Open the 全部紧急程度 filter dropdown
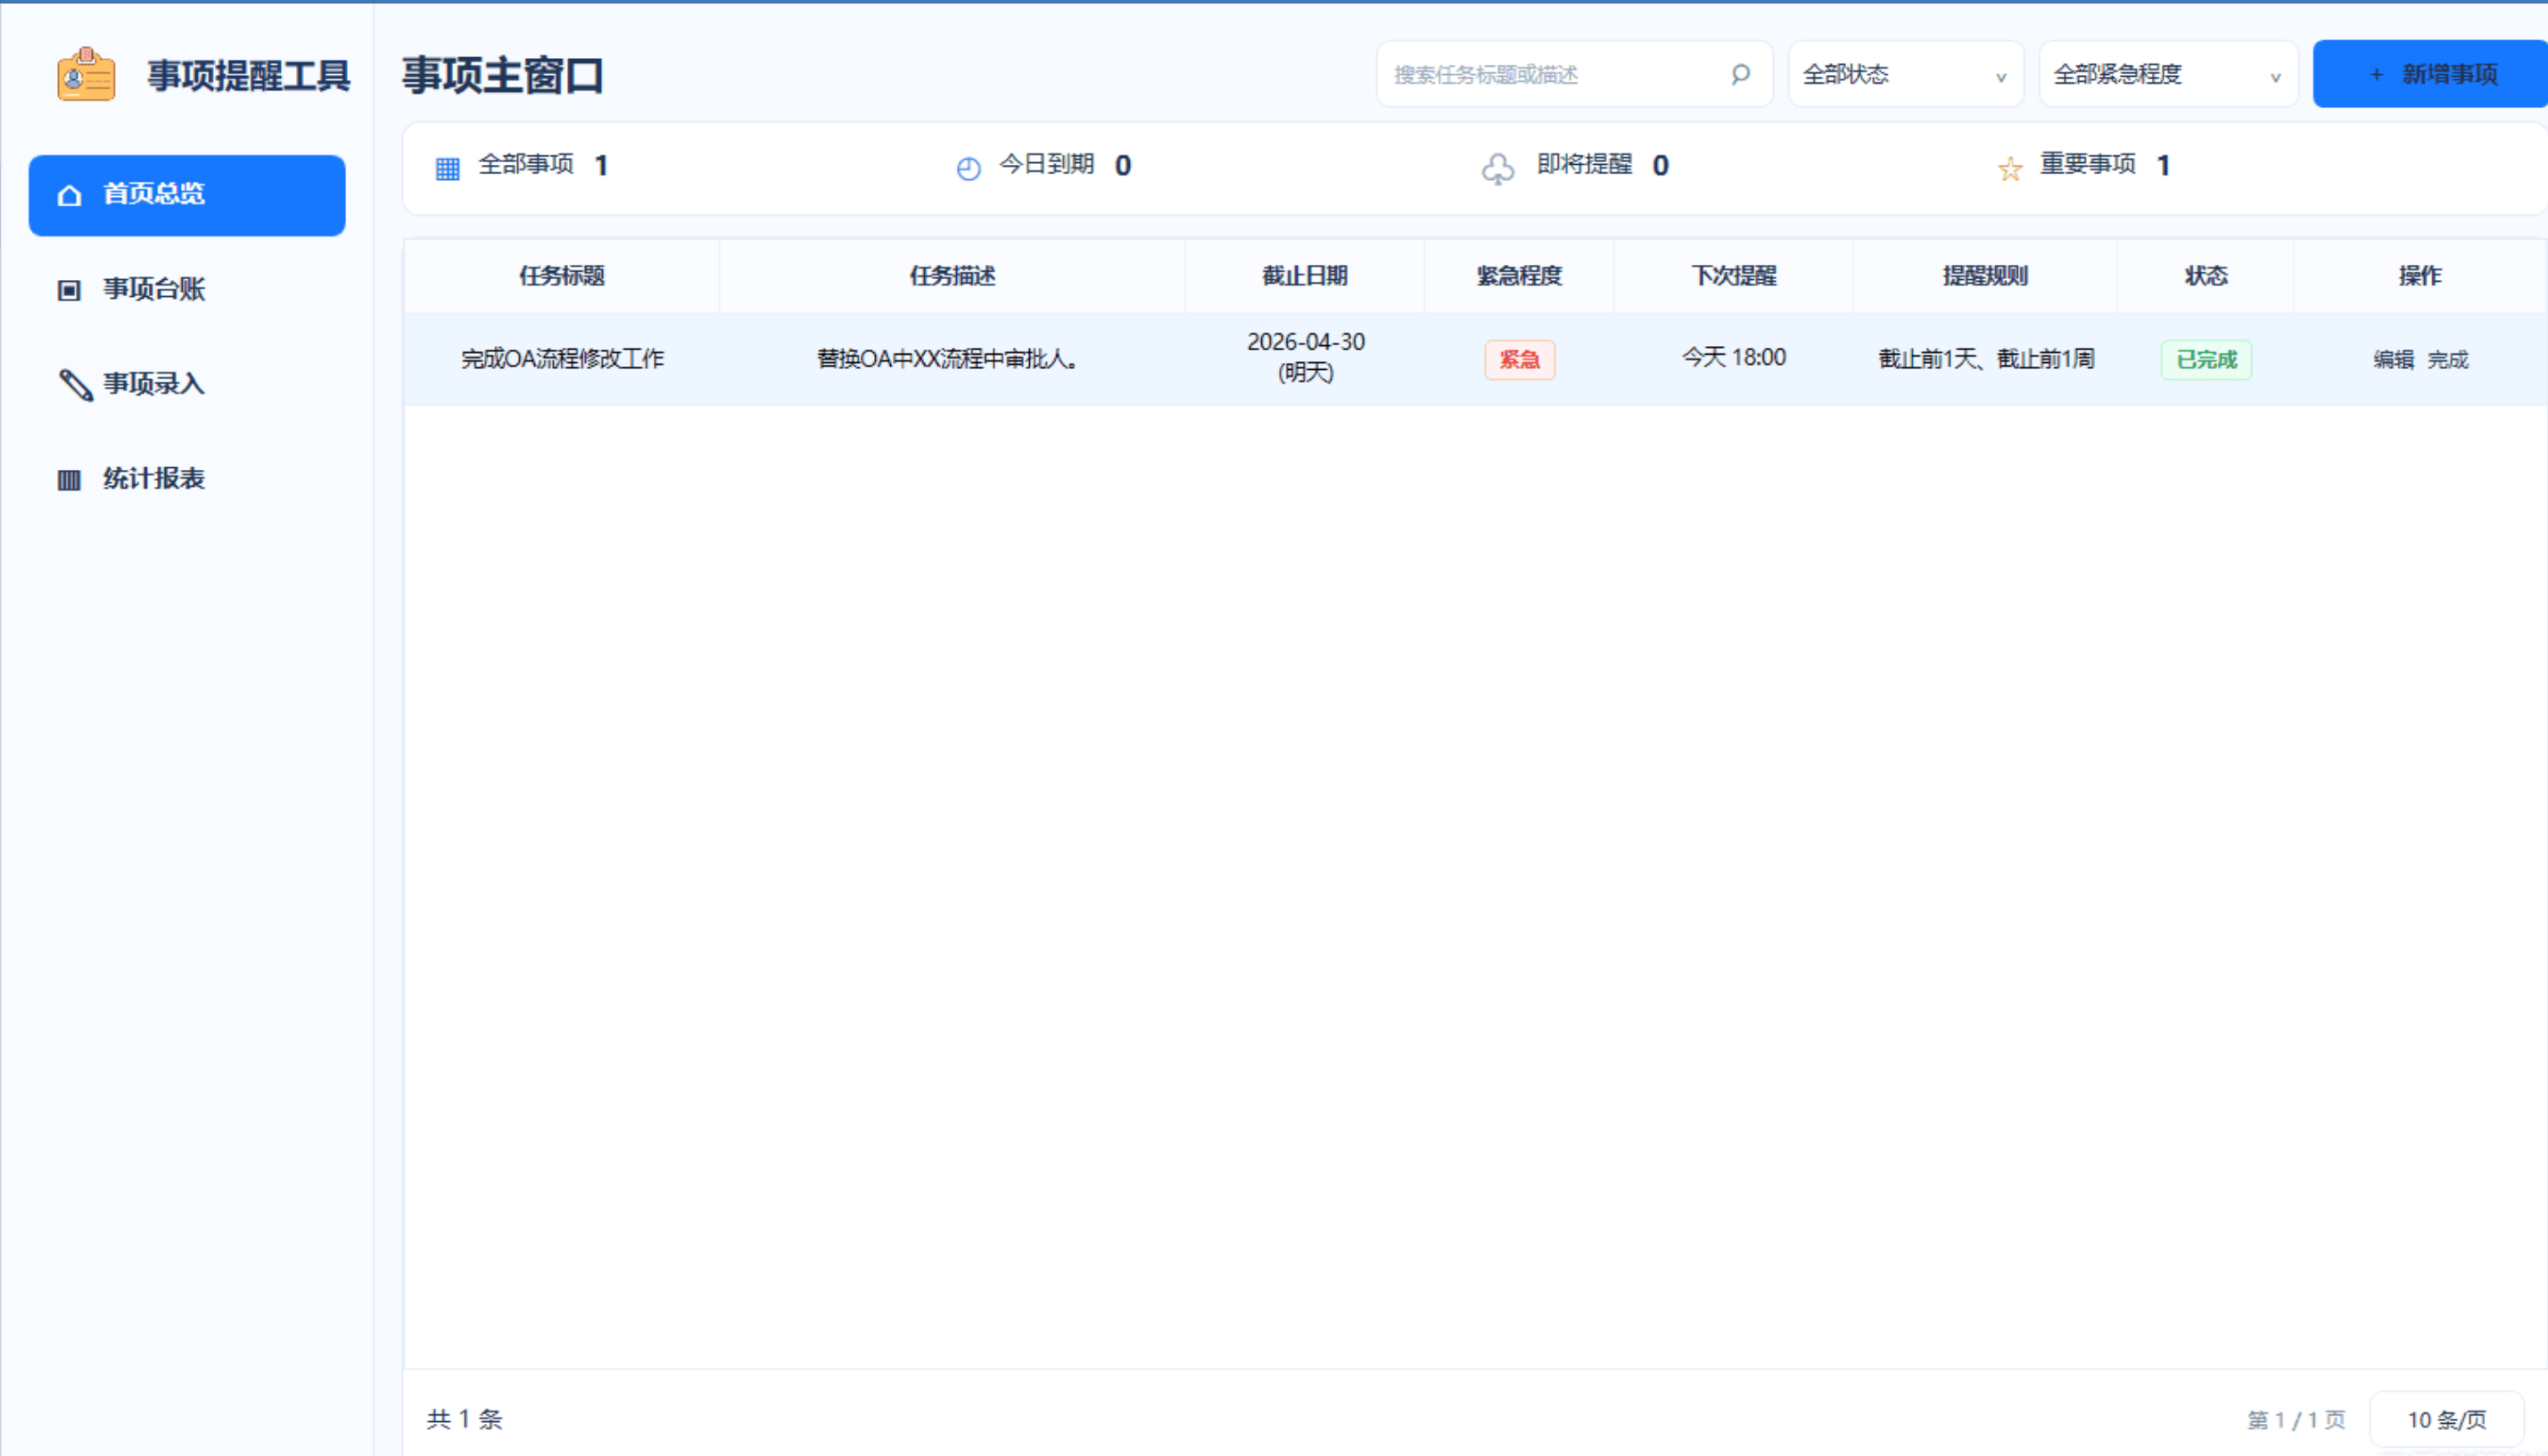2548x1456 pixels. coord(2168,74)
